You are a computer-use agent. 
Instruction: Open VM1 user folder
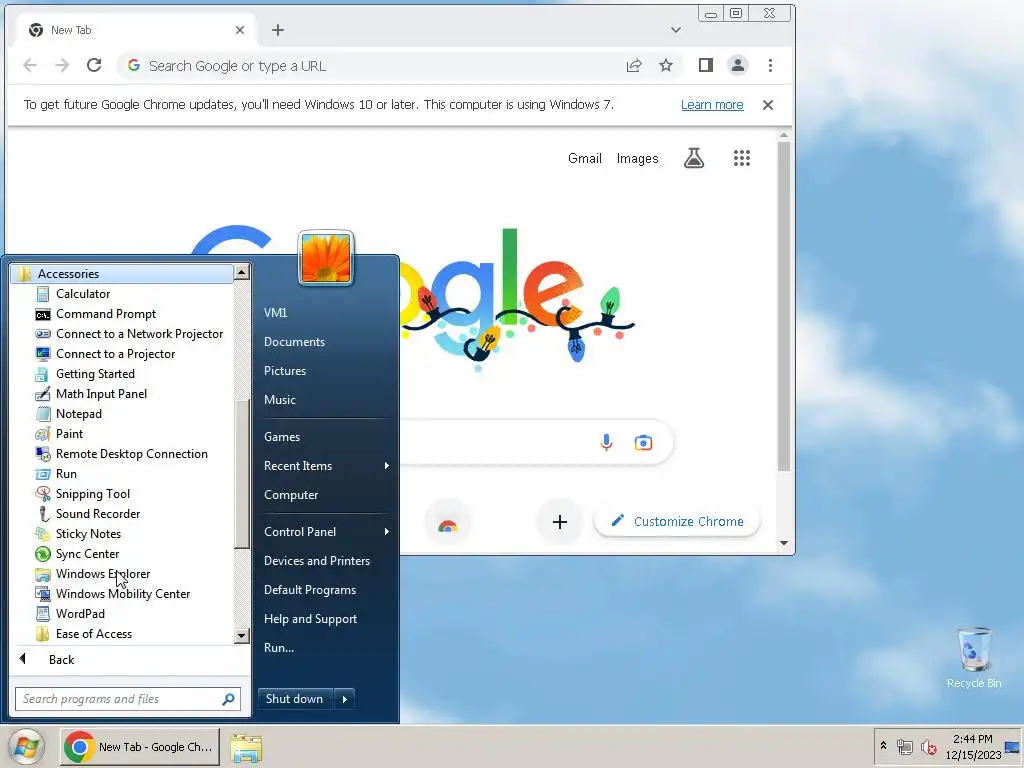pyautogui.click(x=276, y=313)
